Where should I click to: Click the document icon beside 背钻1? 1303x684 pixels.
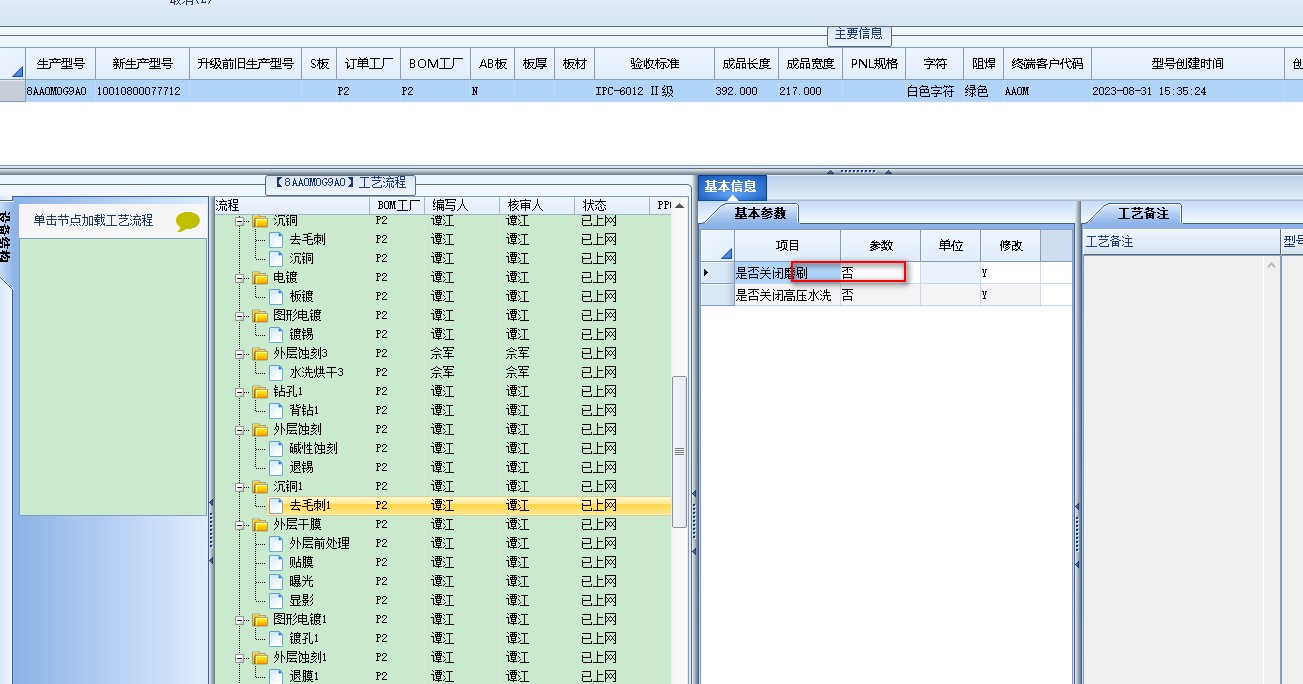276,411
